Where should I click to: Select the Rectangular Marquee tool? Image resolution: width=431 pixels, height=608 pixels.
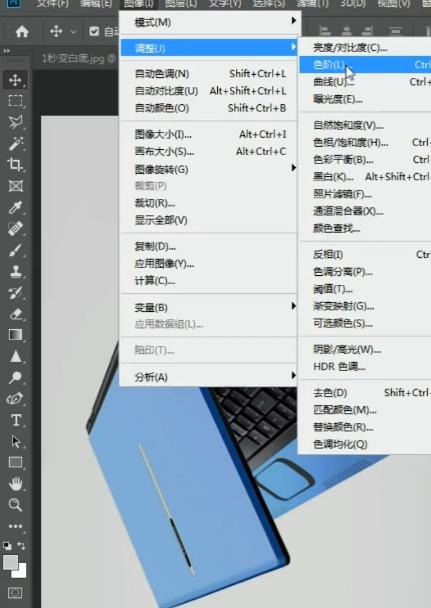[15, 101]
